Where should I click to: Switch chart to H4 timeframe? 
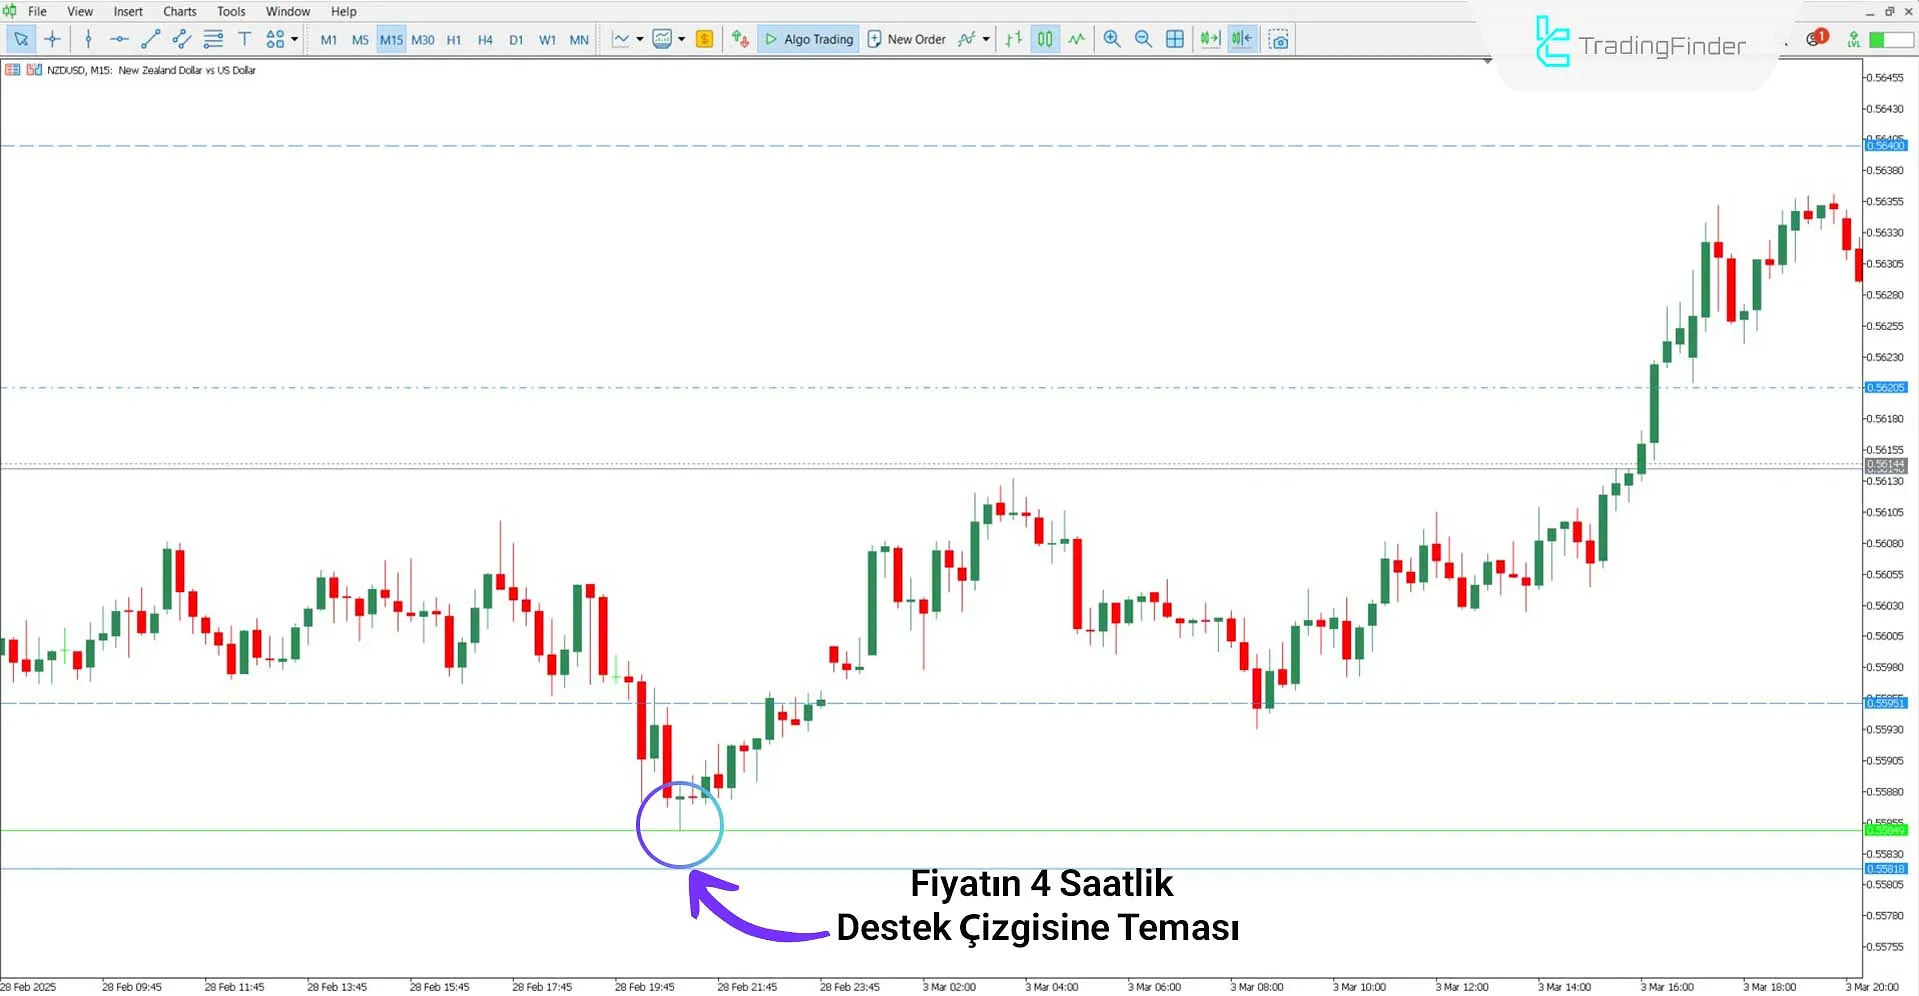coord(485,39)
